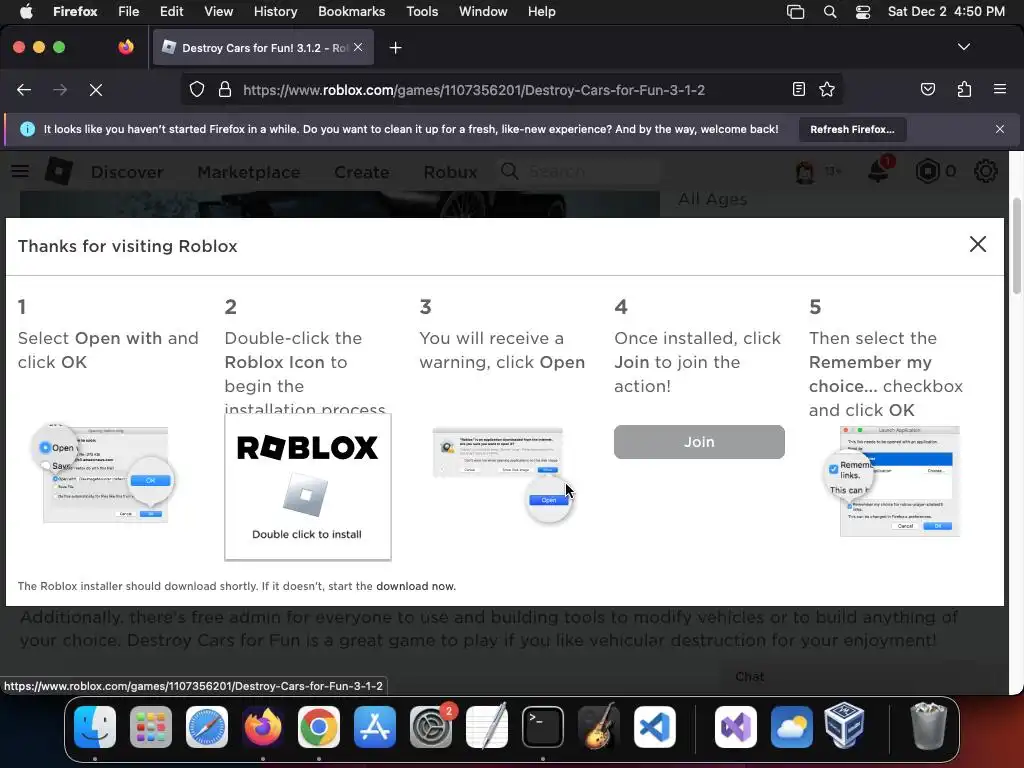Toggle reader view icon in address bar
This screenshot has width=1024, height=768.
pos(798,89)
